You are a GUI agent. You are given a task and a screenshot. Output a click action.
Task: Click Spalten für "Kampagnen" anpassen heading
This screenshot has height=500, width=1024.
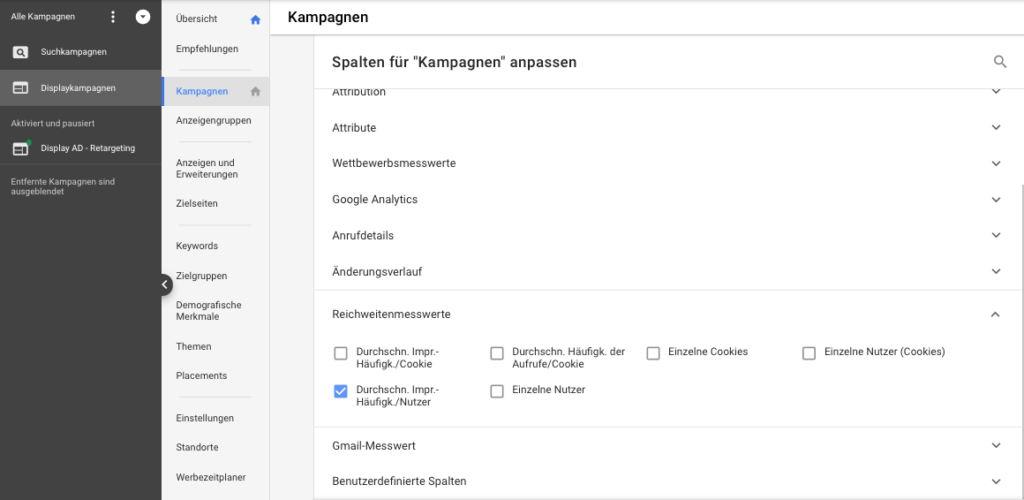455,63
